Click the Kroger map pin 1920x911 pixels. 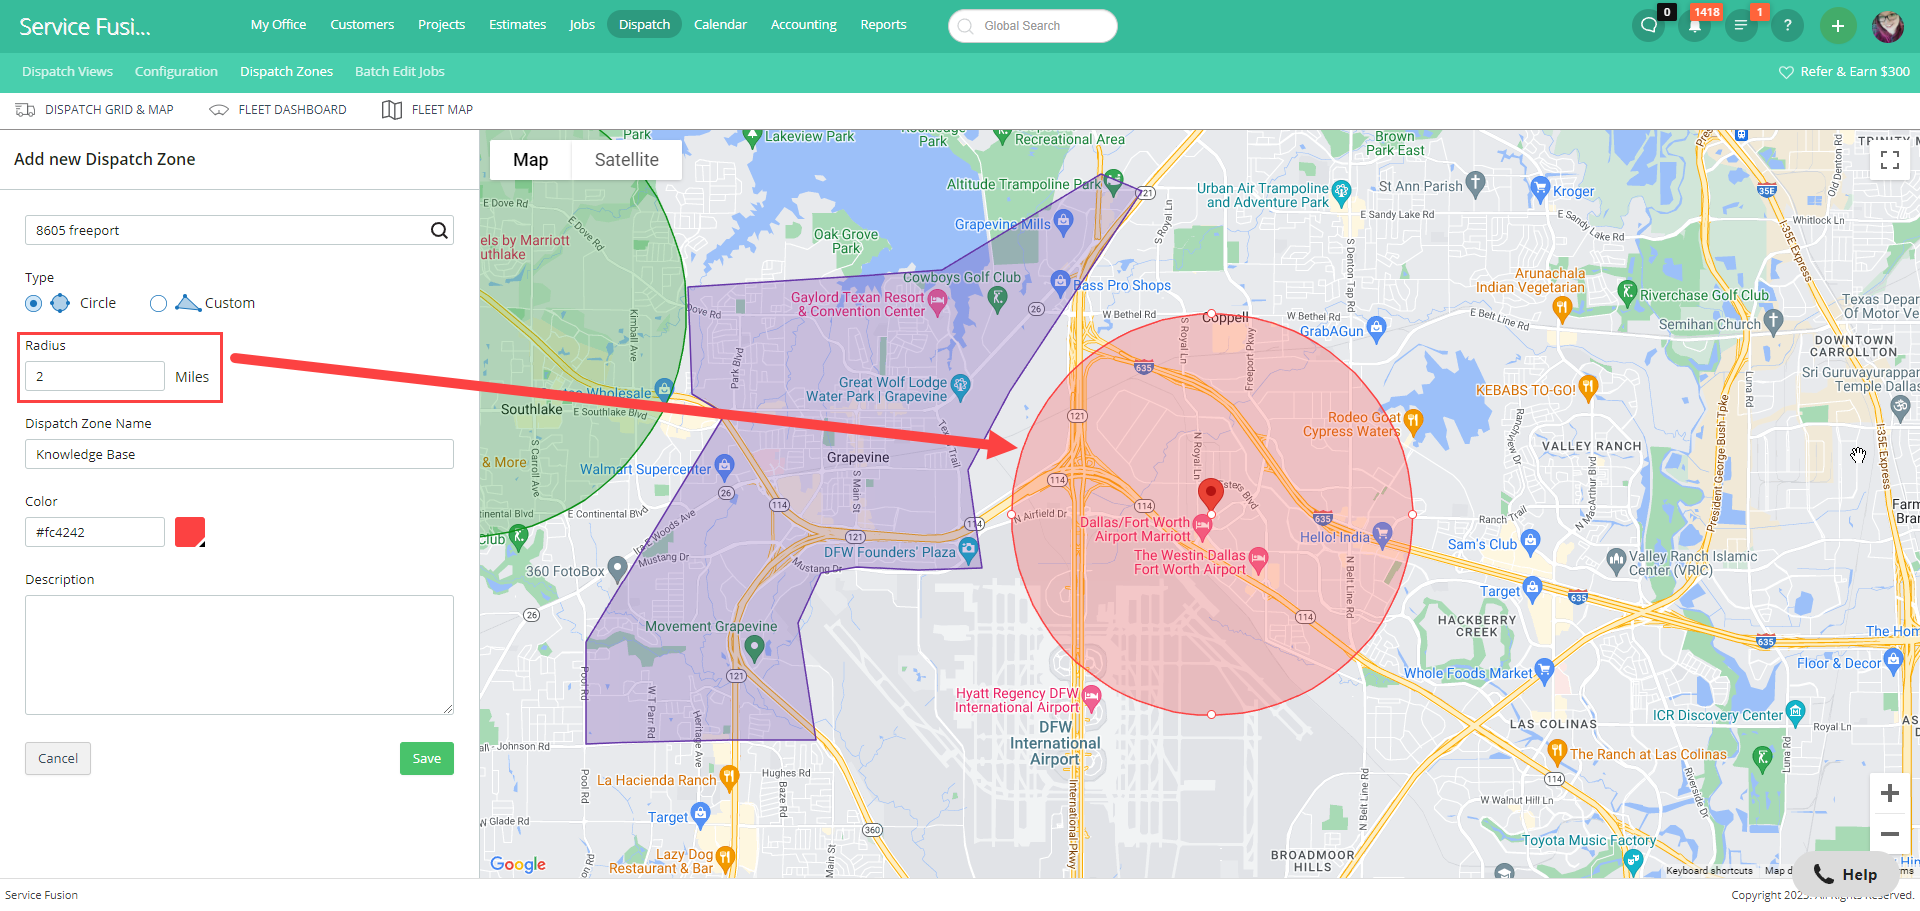1540,188
